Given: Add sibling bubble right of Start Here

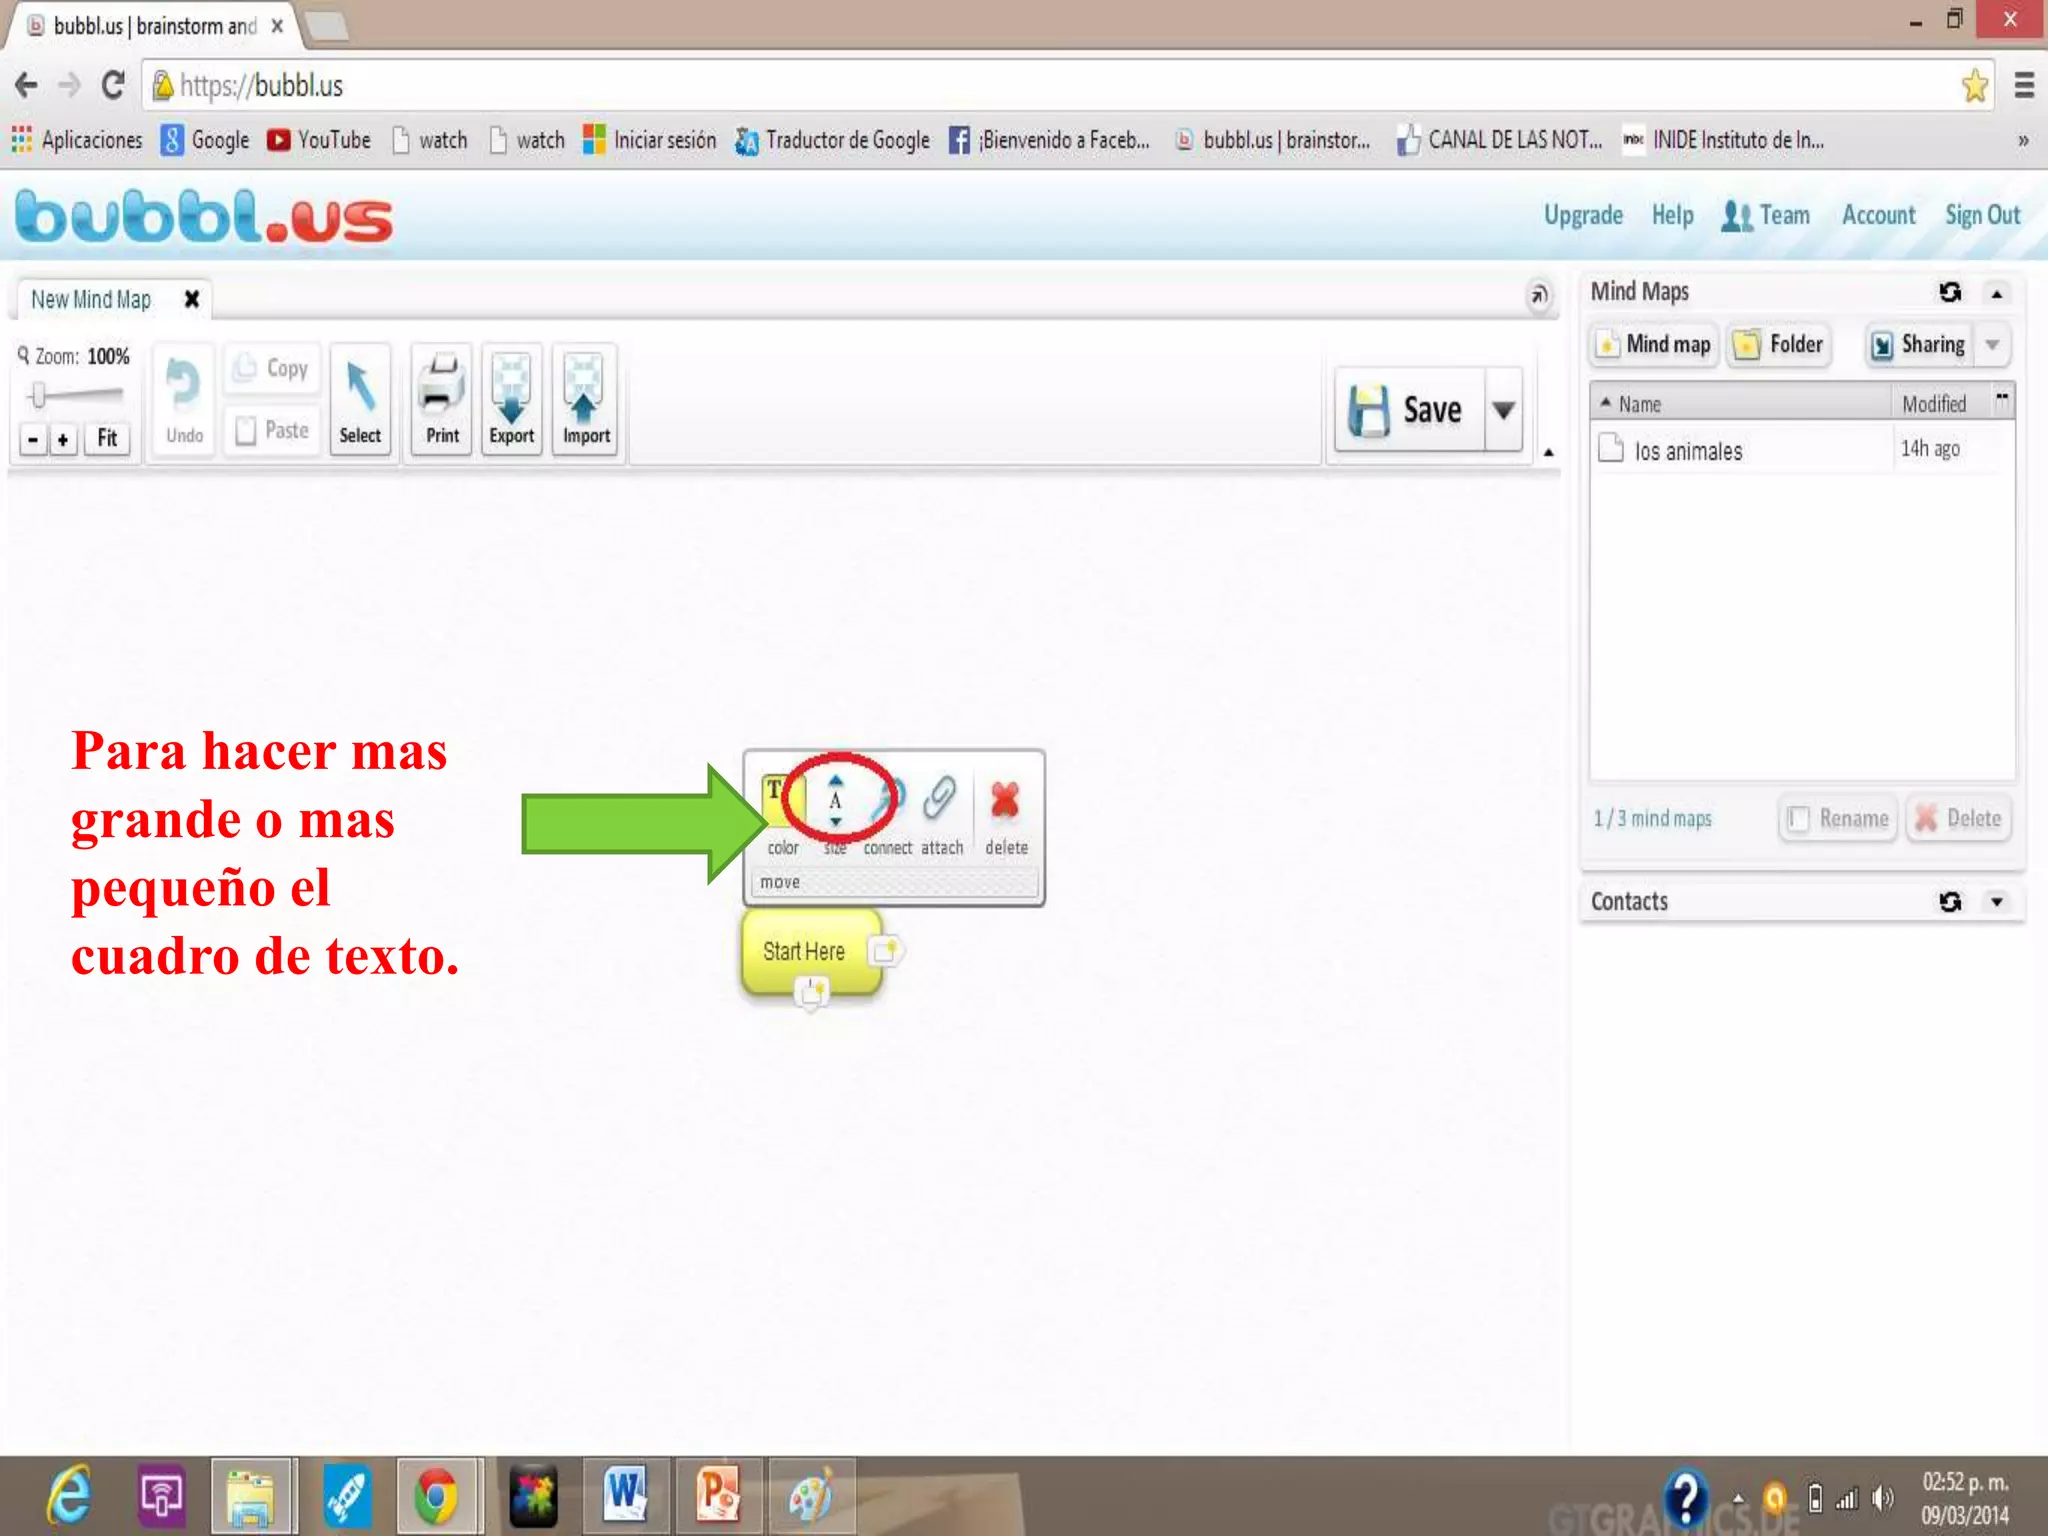Looking at the screenshot, I should tap(885, 950).
